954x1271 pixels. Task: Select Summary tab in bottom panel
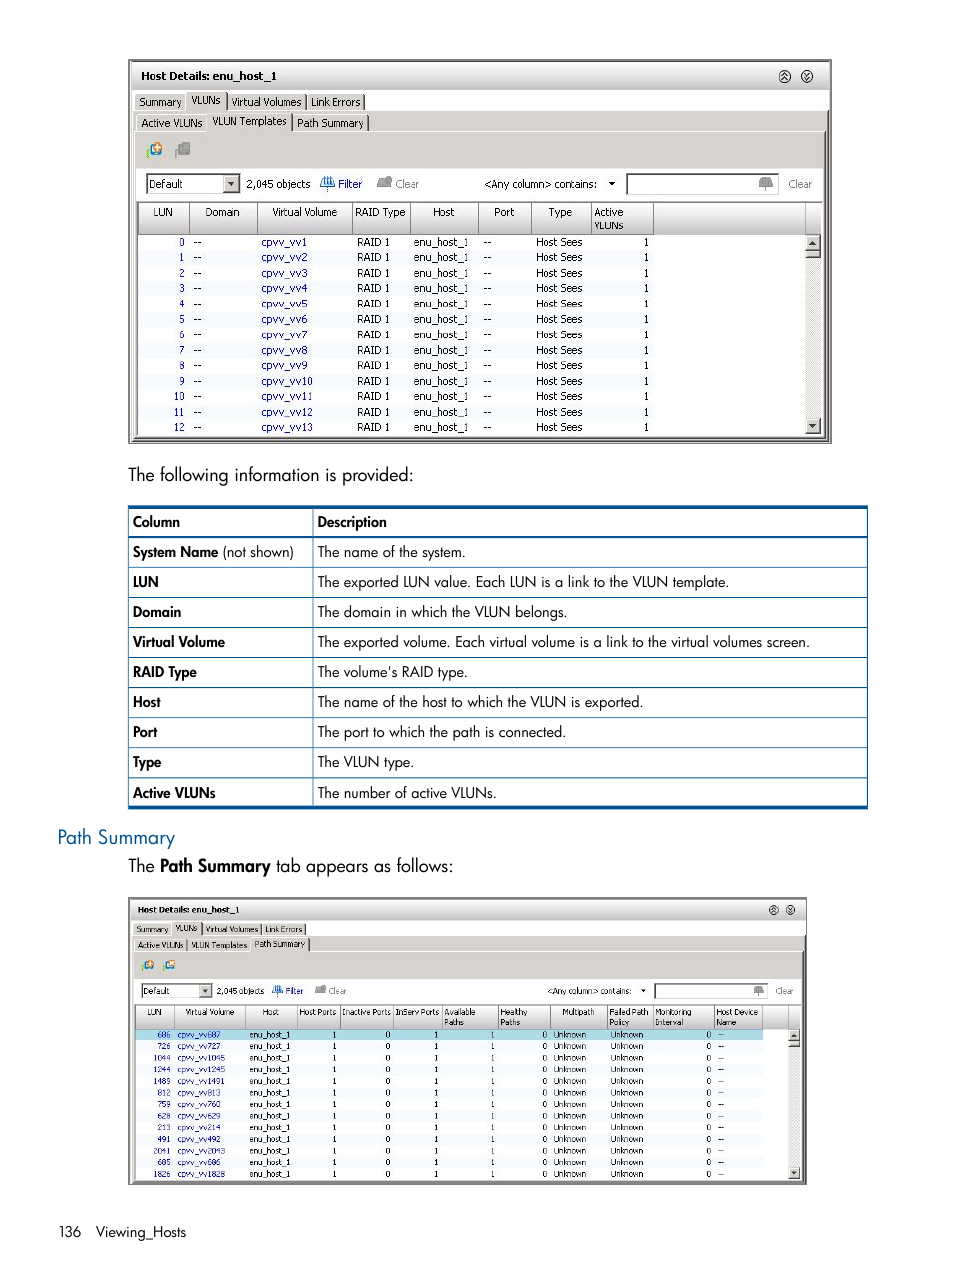[x=152, y=929]
